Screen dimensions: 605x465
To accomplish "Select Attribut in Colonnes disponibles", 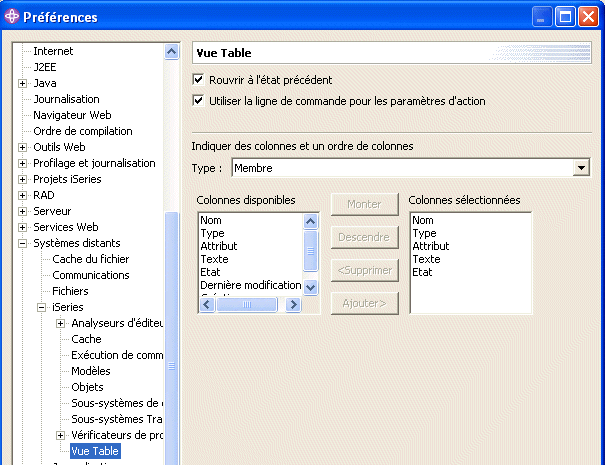I will 219,246.
